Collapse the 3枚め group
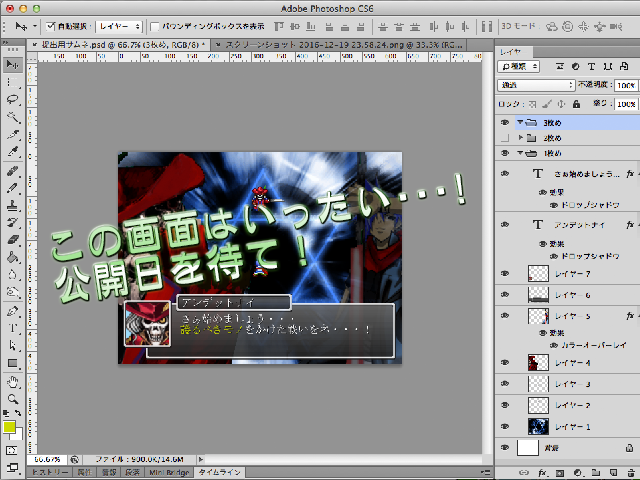This screenshot has width=640, height=480. click(x=520, y=122)
